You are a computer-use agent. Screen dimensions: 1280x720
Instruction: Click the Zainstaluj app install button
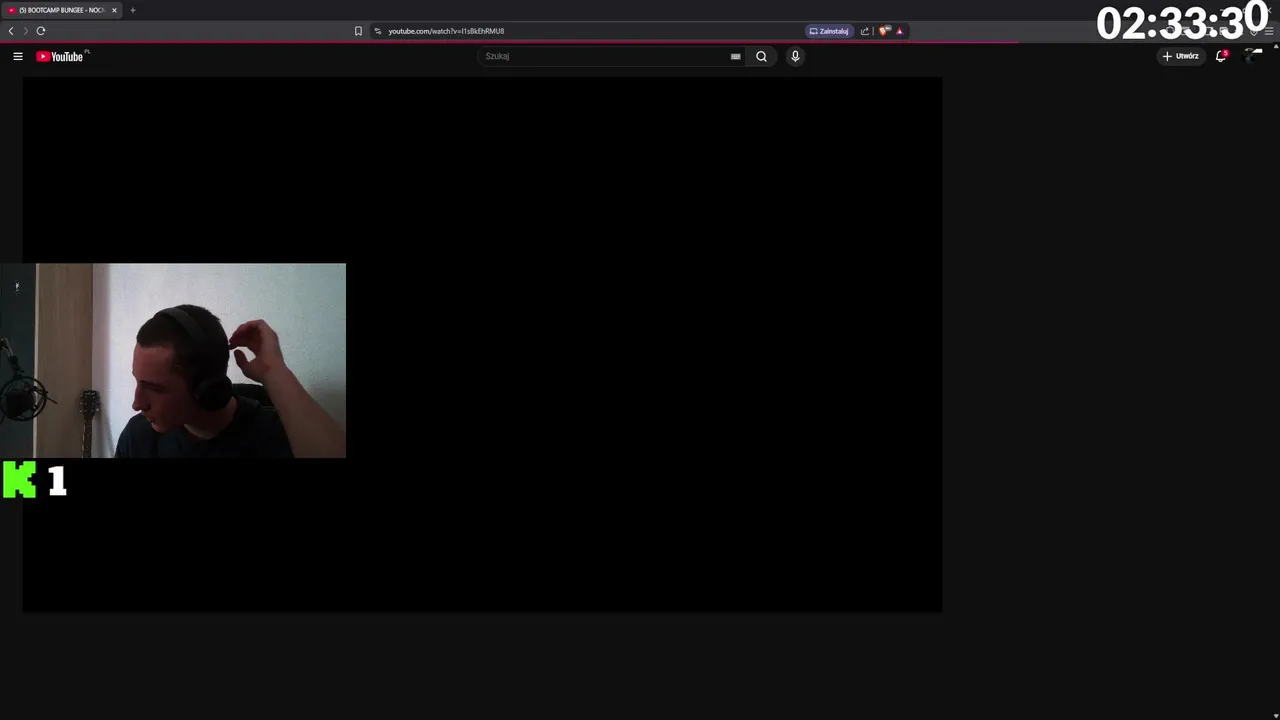pyautogui.click(x=829, y=31)
